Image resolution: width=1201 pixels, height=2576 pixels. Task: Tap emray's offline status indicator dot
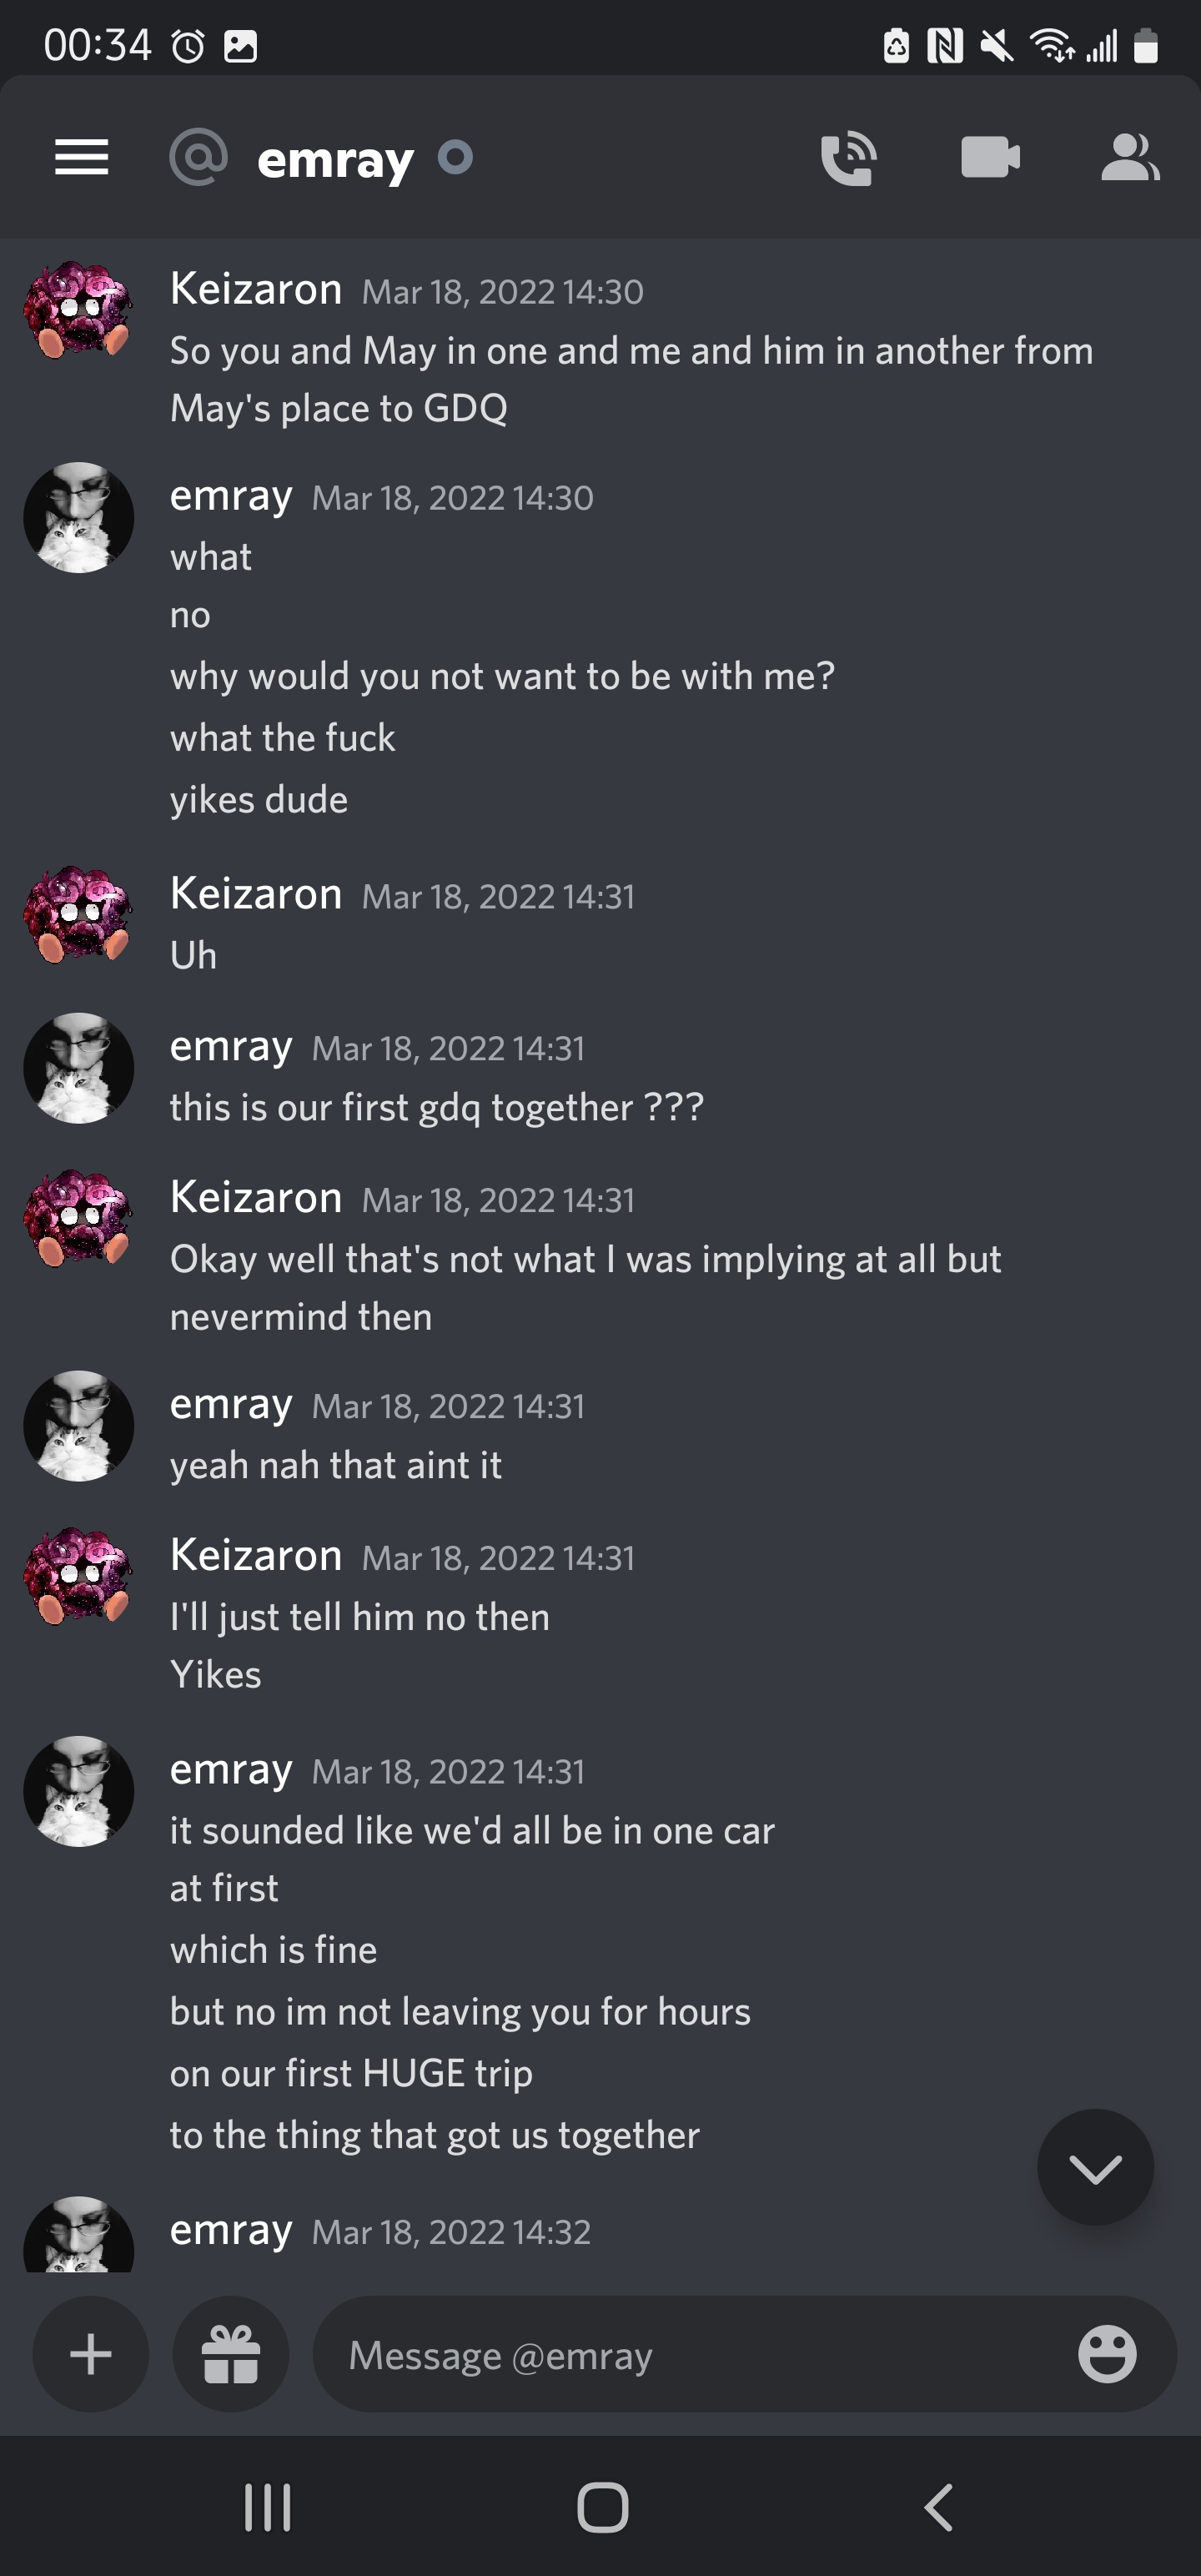(455, 157)
